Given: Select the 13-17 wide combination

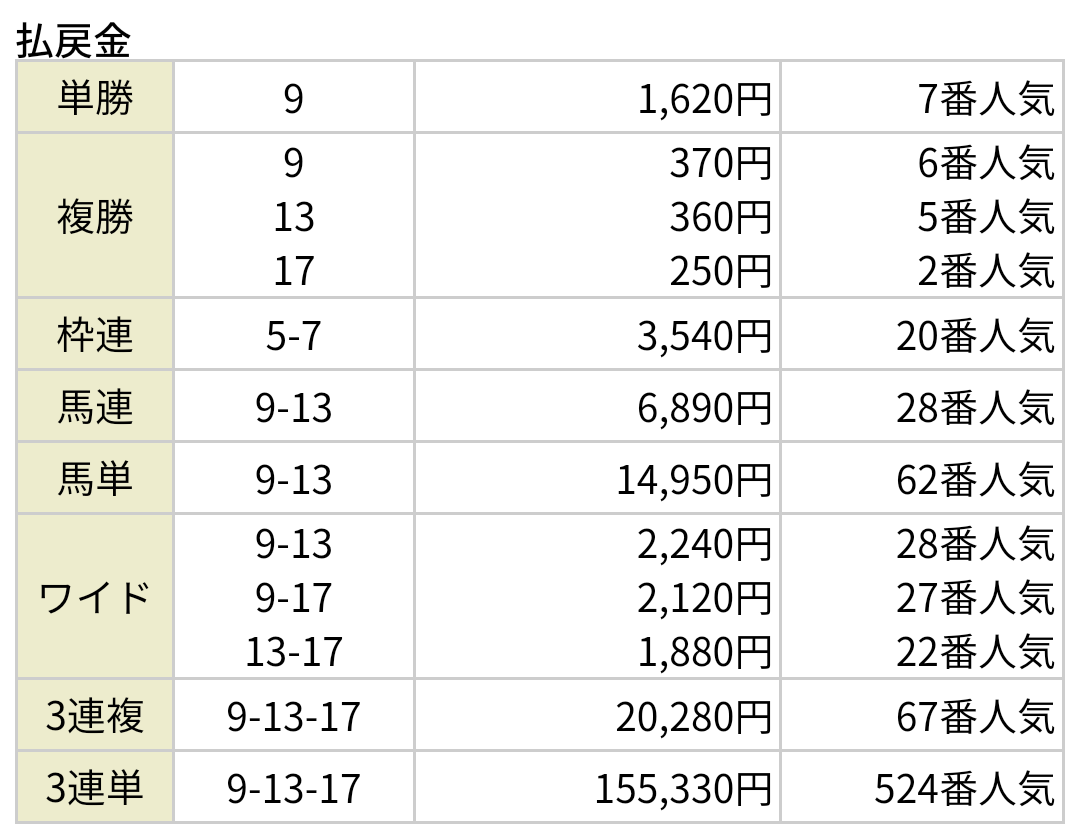Looking at the screenshot, I should 293,652.
